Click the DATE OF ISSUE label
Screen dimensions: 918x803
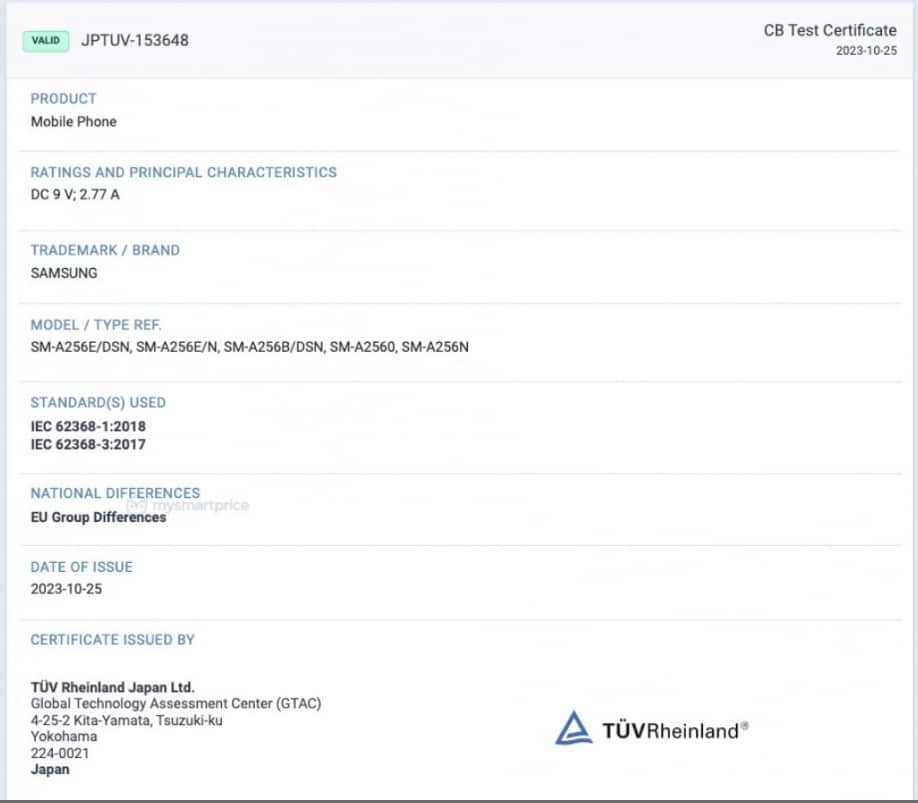(x=82, y=567)
